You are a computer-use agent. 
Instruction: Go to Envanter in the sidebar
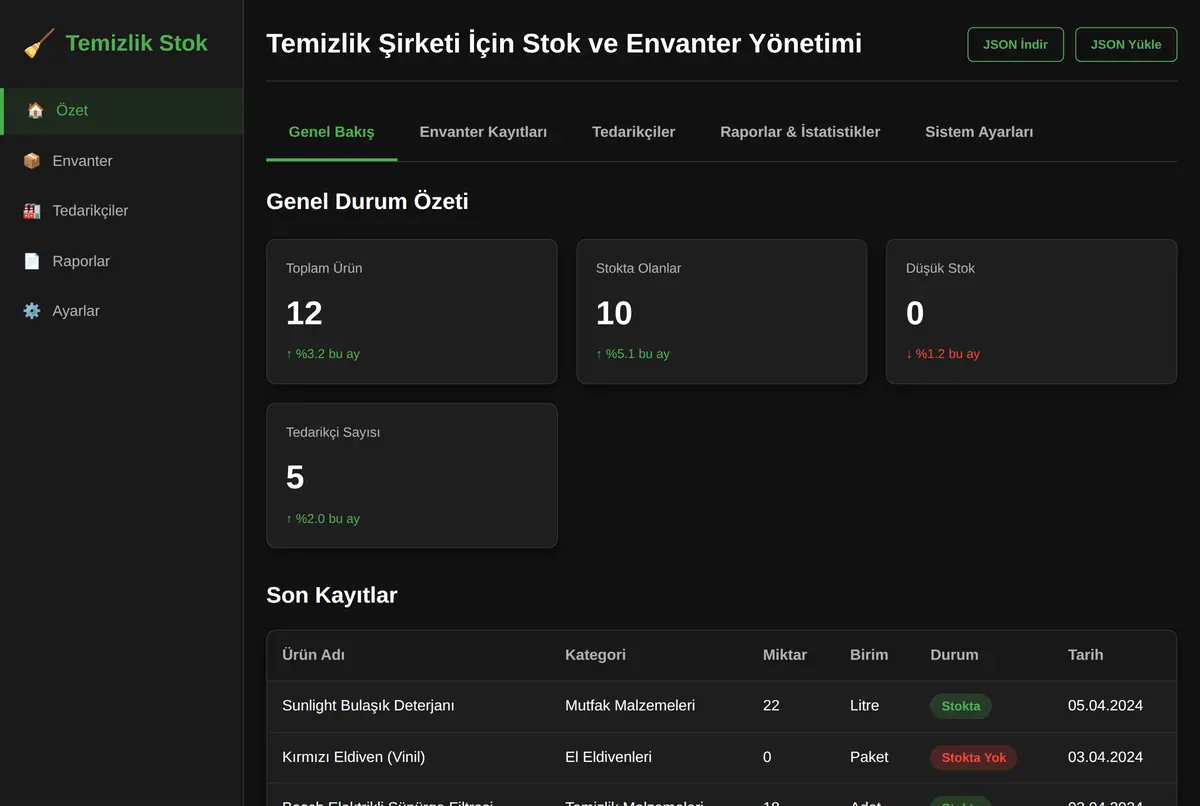(121, 160)
